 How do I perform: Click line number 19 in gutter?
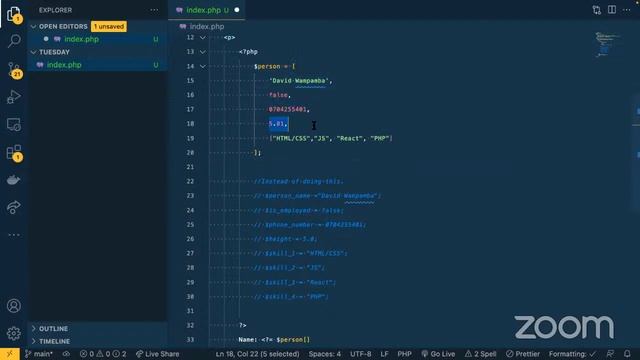[x=190, y=138]
